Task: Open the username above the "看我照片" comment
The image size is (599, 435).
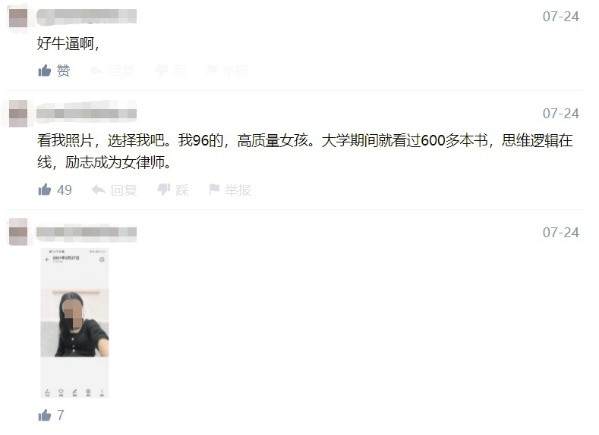Action: click(87, 113)
